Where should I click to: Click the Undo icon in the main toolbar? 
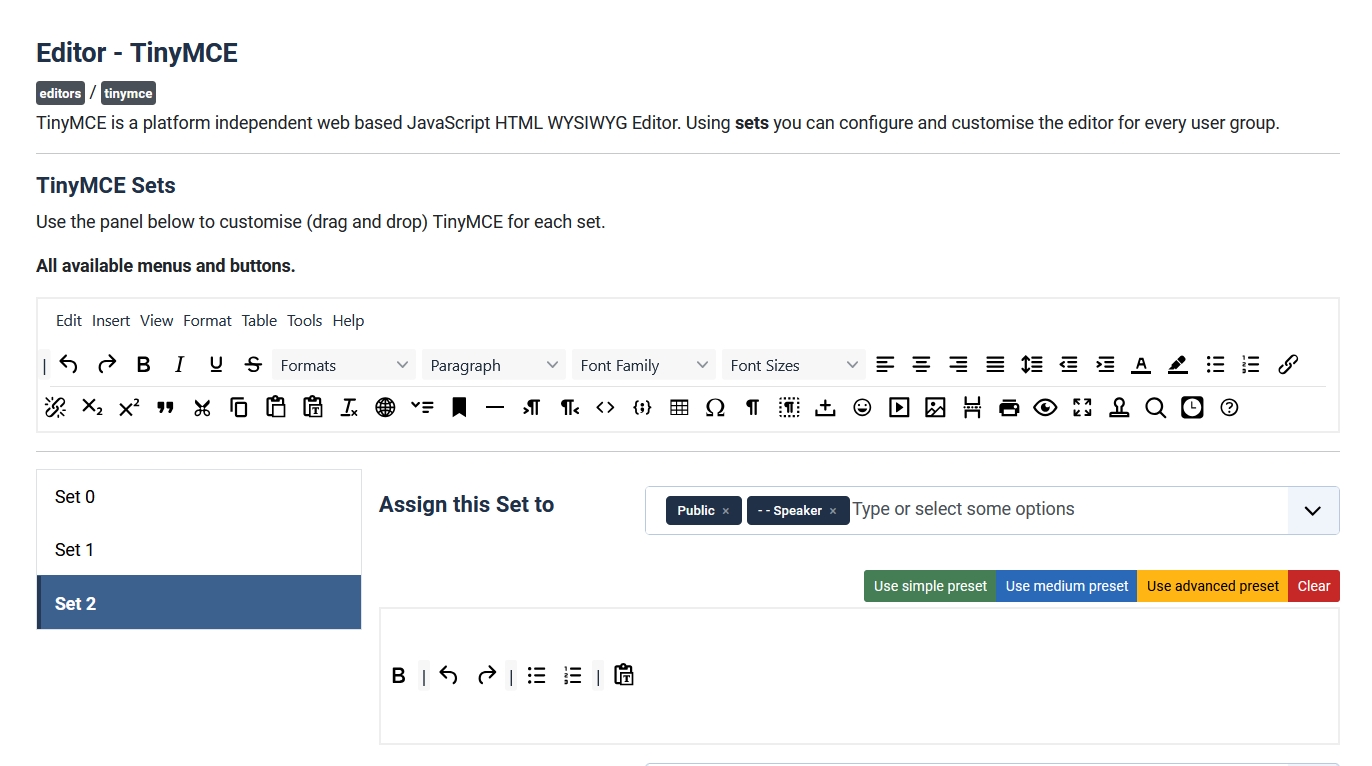point(68,364)
